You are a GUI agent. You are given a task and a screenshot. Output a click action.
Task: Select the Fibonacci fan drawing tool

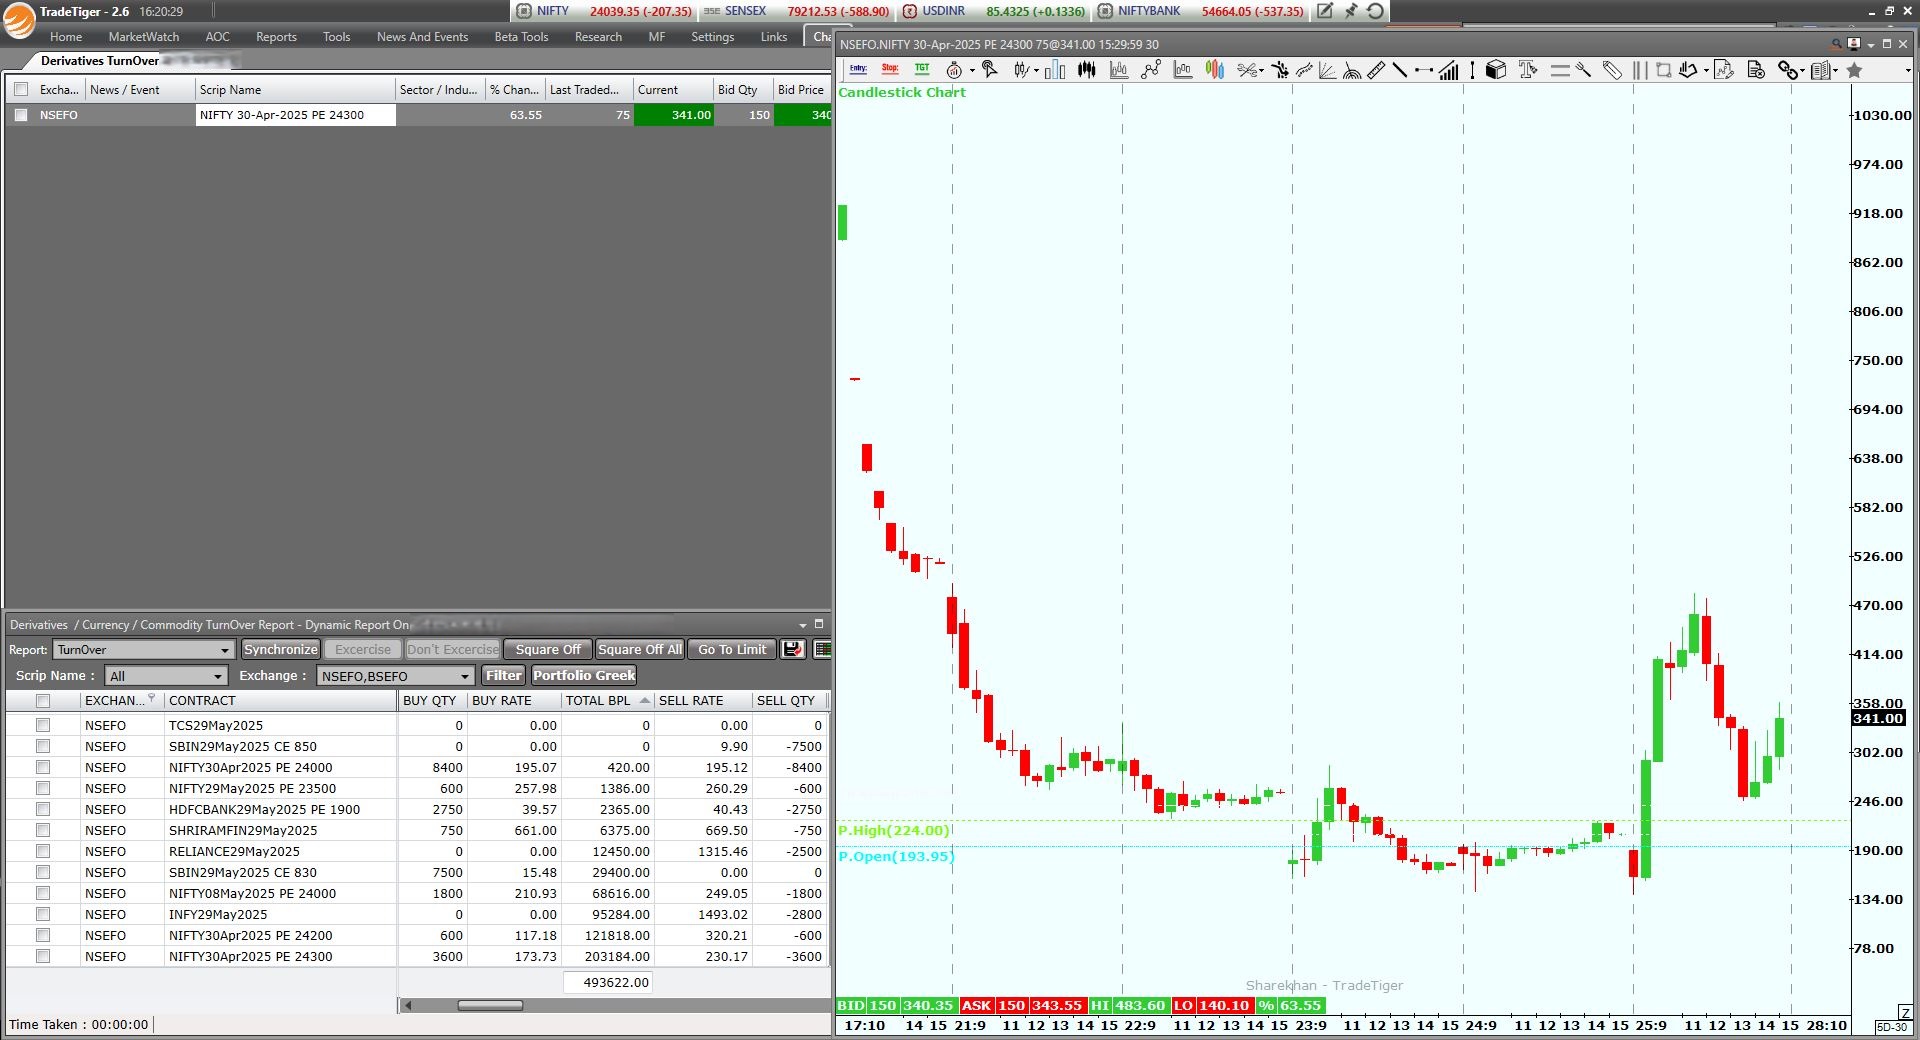coord(1327,70)
